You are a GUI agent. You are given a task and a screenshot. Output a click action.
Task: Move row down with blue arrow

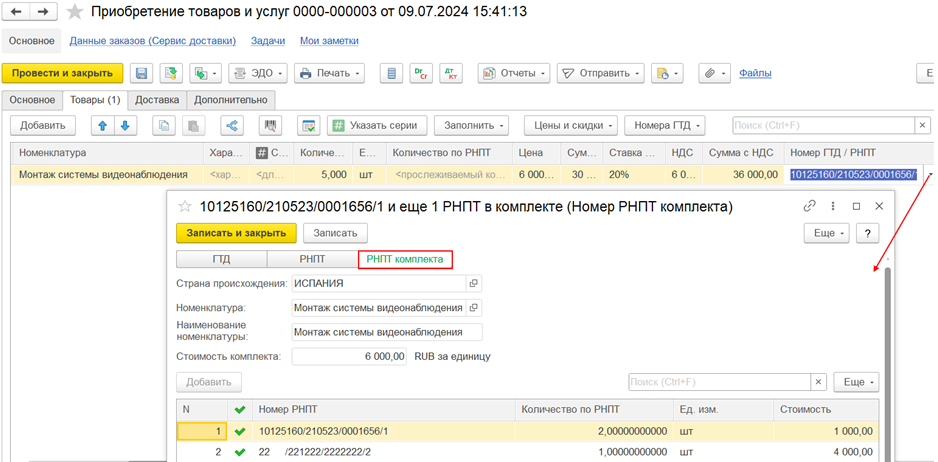pyautogui.click(x=126, y=126)
